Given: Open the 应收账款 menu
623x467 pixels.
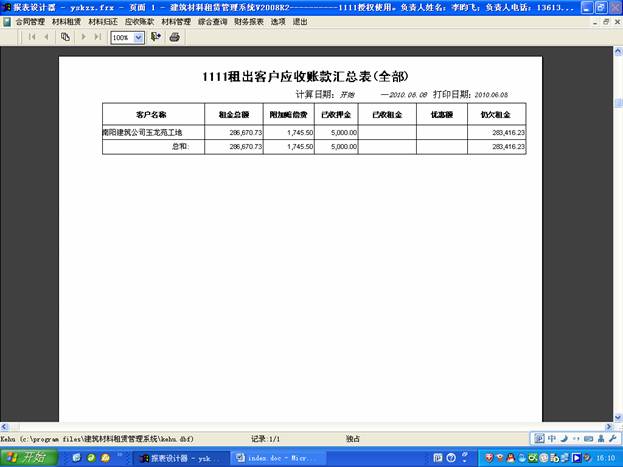Looking at the screenshot, I should 139,20.
